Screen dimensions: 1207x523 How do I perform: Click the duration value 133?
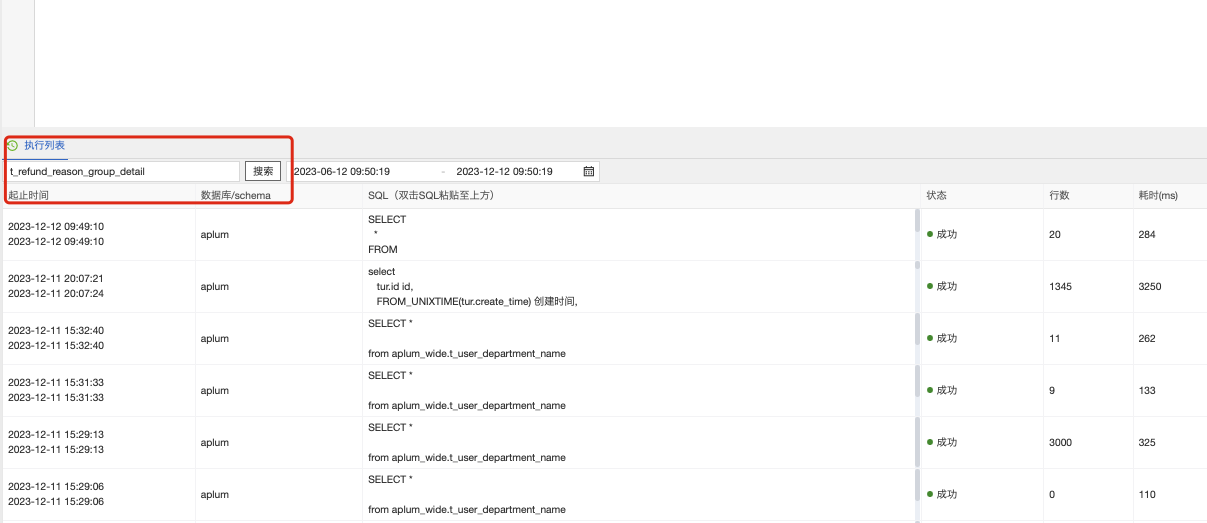click(1146, 390)
